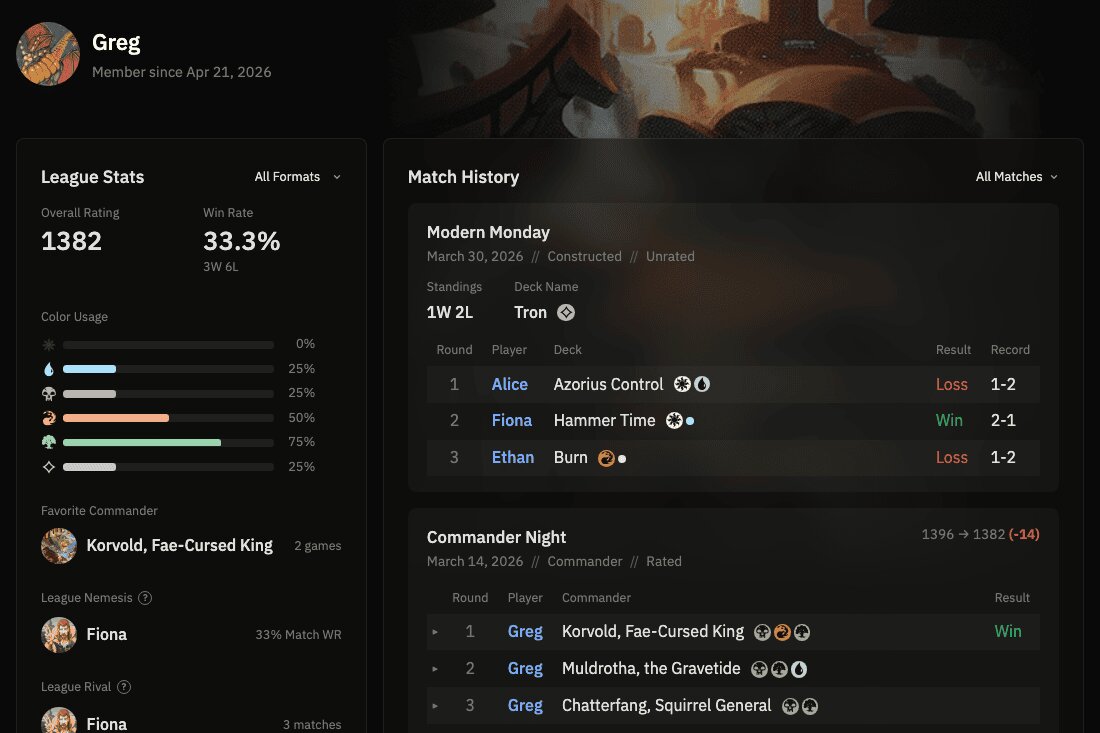Open Alice's player profile link
This screenshot has width=1100, height=733.
click(509, 384)
